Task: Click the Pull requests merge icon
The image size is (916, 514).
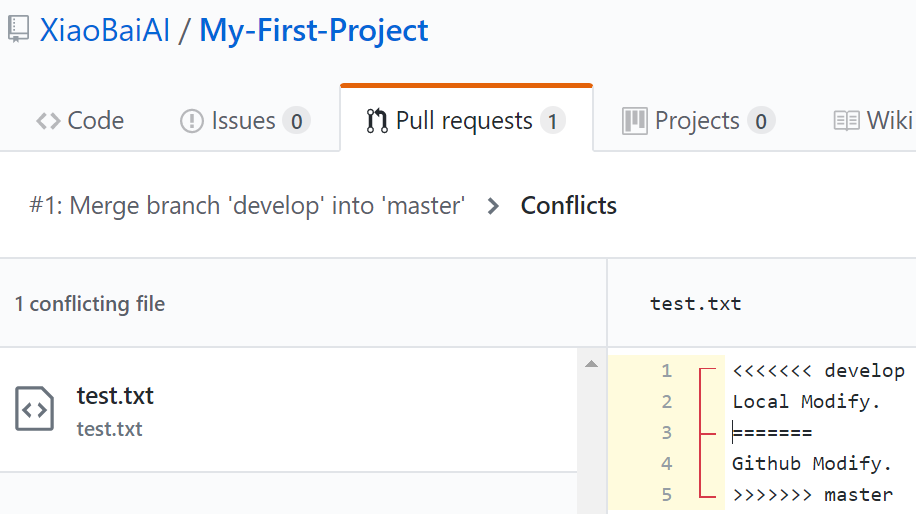Action: pos(377,121)
